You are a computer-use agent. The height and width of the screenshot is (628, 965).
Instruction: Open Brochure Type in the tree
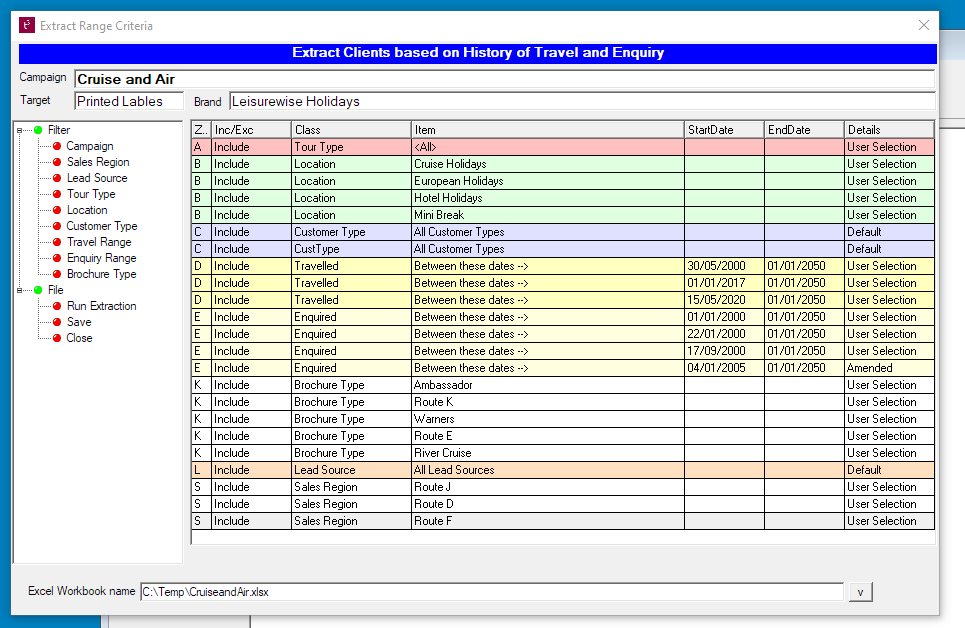[x=102, y=274]
